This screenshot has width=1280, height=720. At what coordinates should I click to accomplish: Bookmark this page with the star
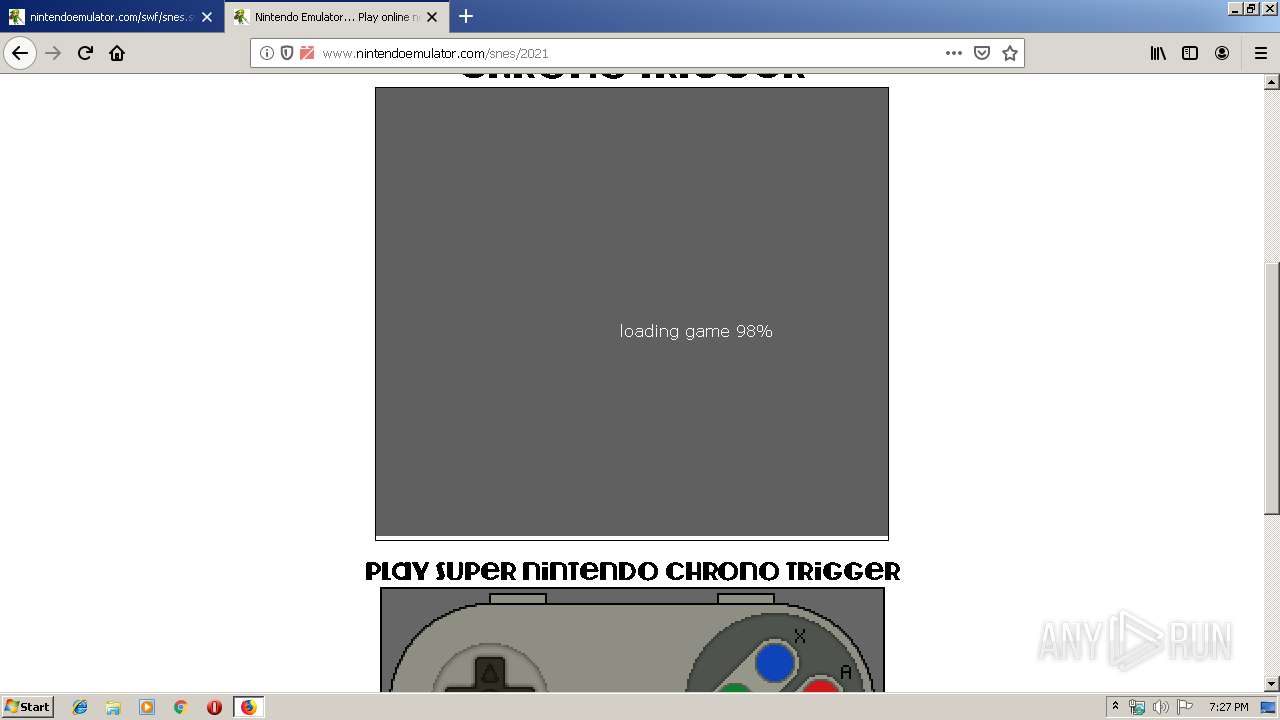coord(1010,53)
